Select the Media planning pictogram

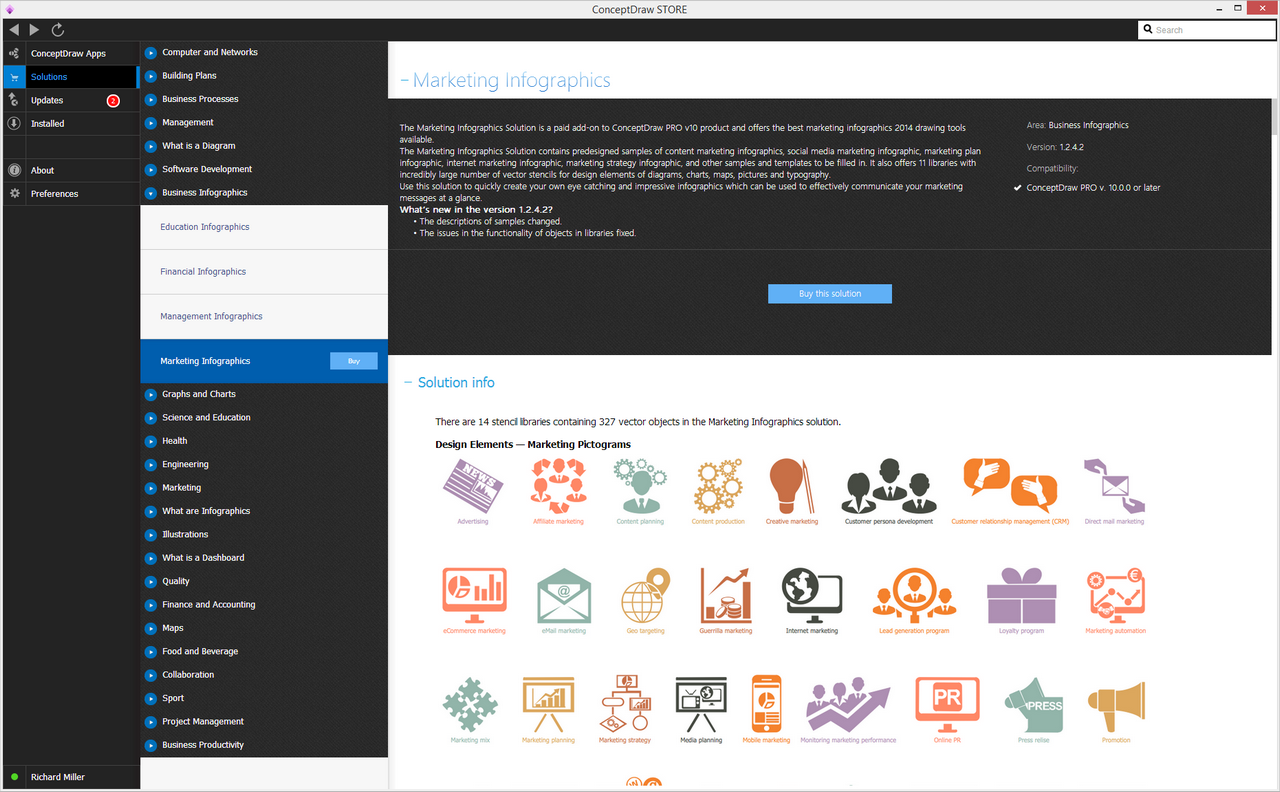point(701,704)
